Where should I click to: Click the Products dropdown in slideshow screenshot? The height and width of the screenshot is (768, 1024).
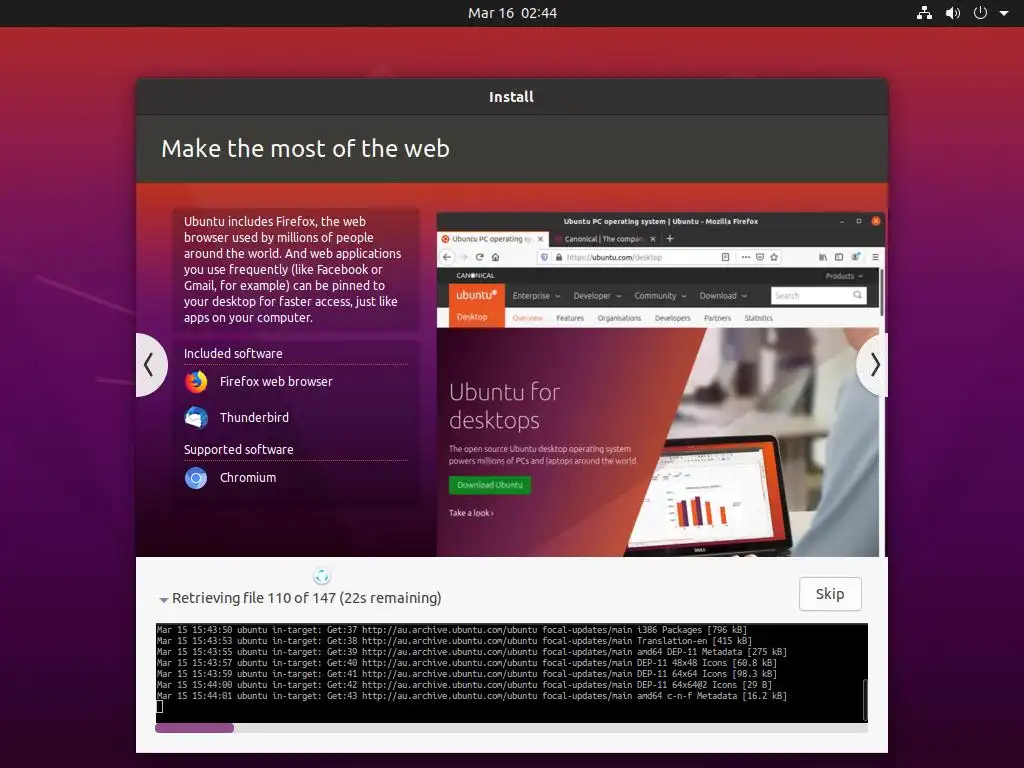point(844,276)
